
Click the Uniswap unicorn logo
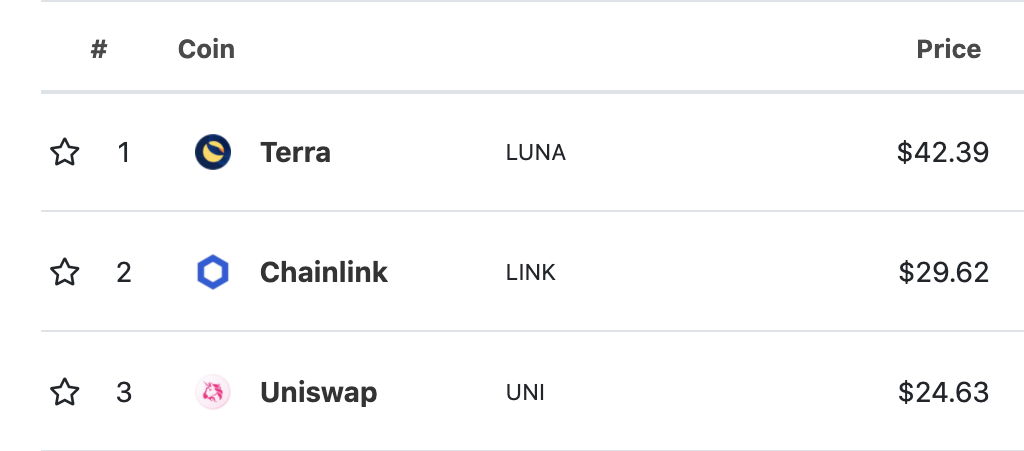pyautogui.click(x=213, y=392)
